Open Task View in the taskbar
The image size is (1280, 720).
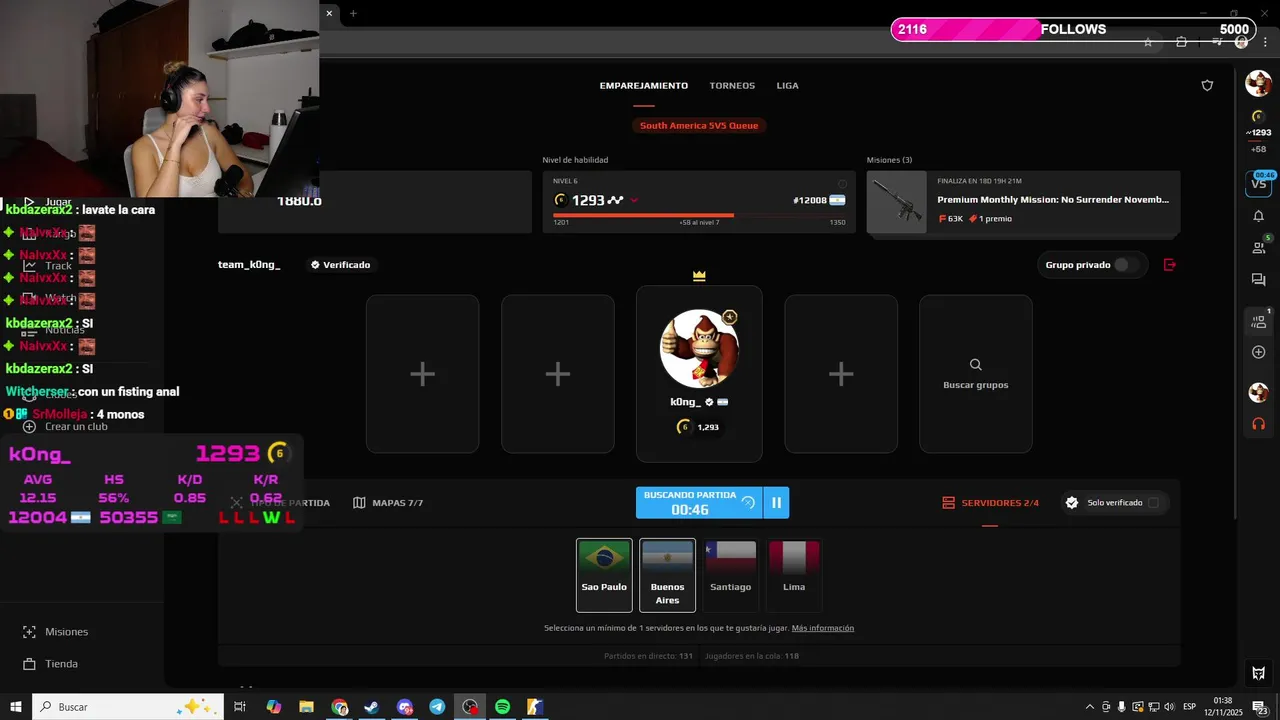240,707
